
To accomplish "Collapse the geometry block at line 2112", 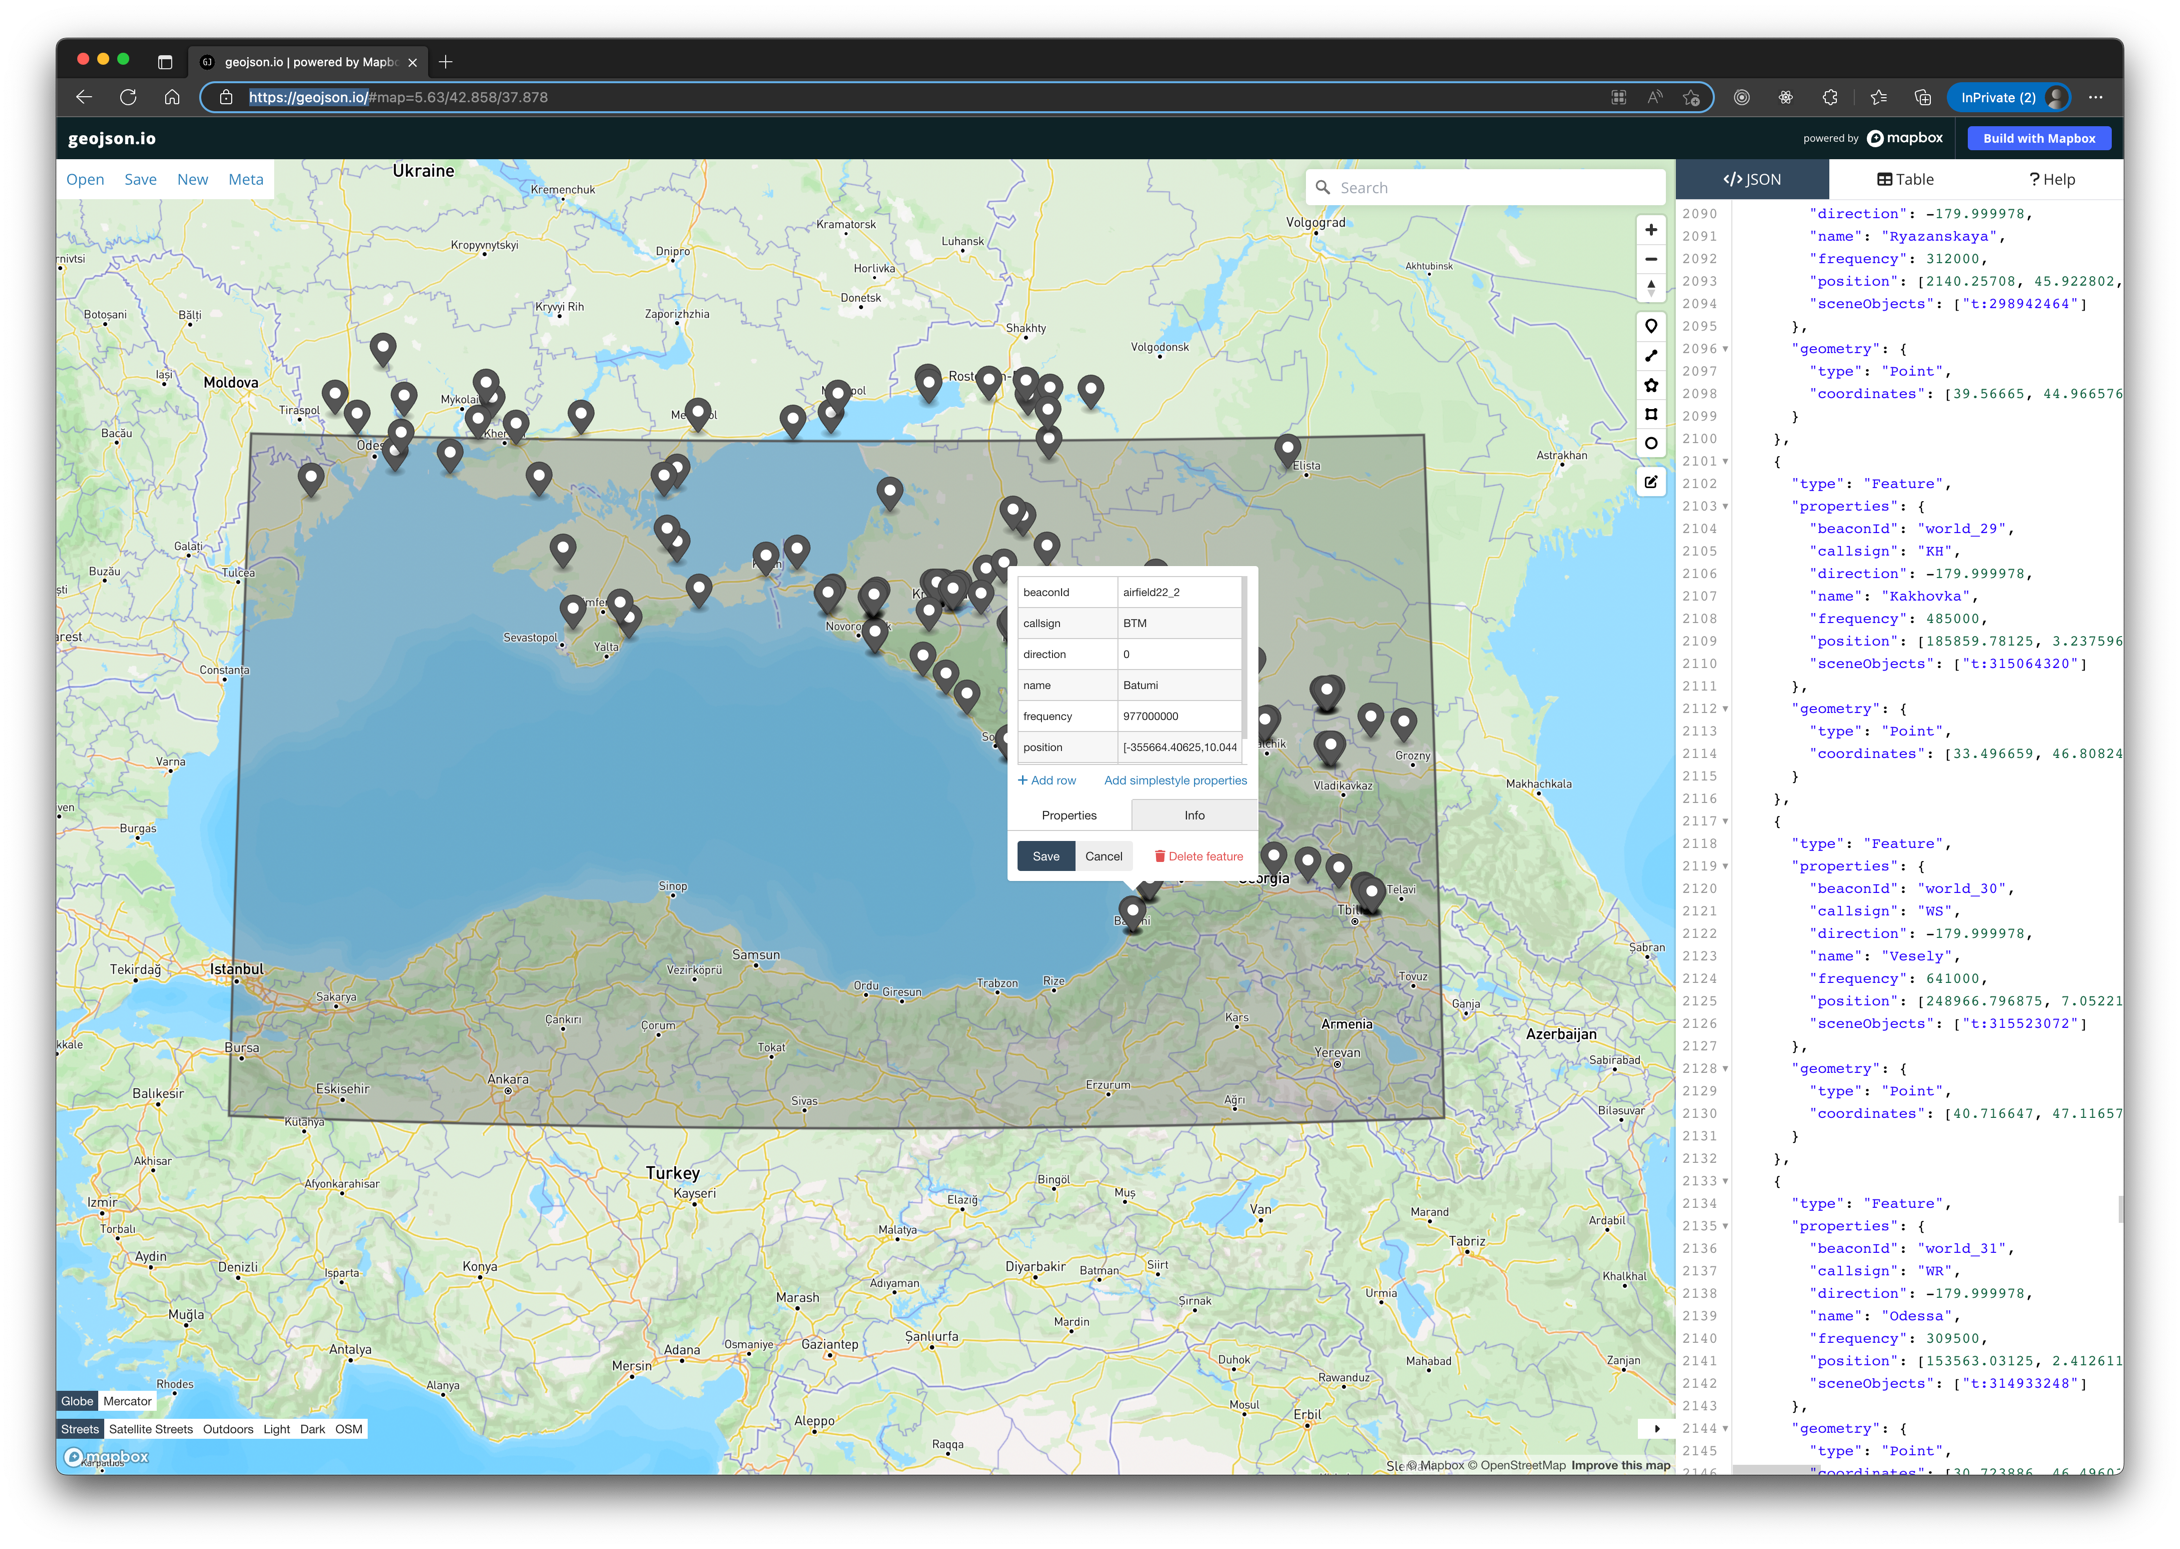I will point(1725,709).
